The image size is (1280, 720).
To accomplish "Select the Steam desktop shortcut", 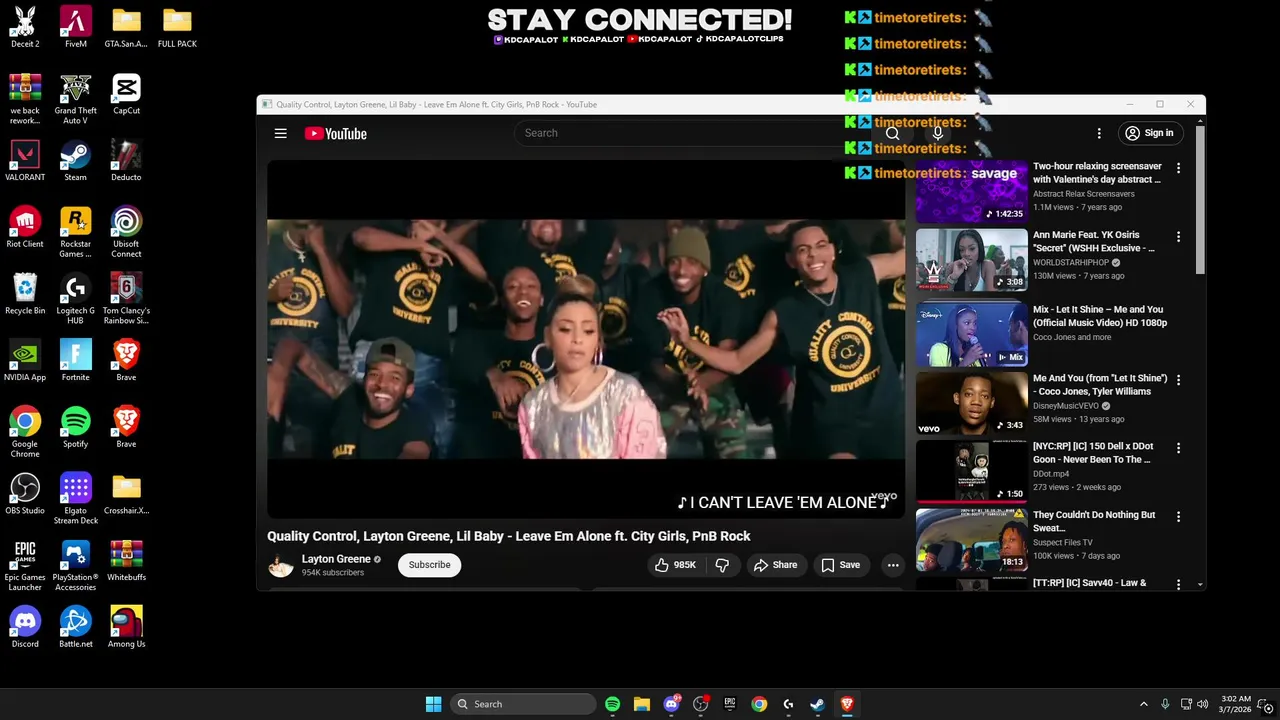I will tap(76, 160).
